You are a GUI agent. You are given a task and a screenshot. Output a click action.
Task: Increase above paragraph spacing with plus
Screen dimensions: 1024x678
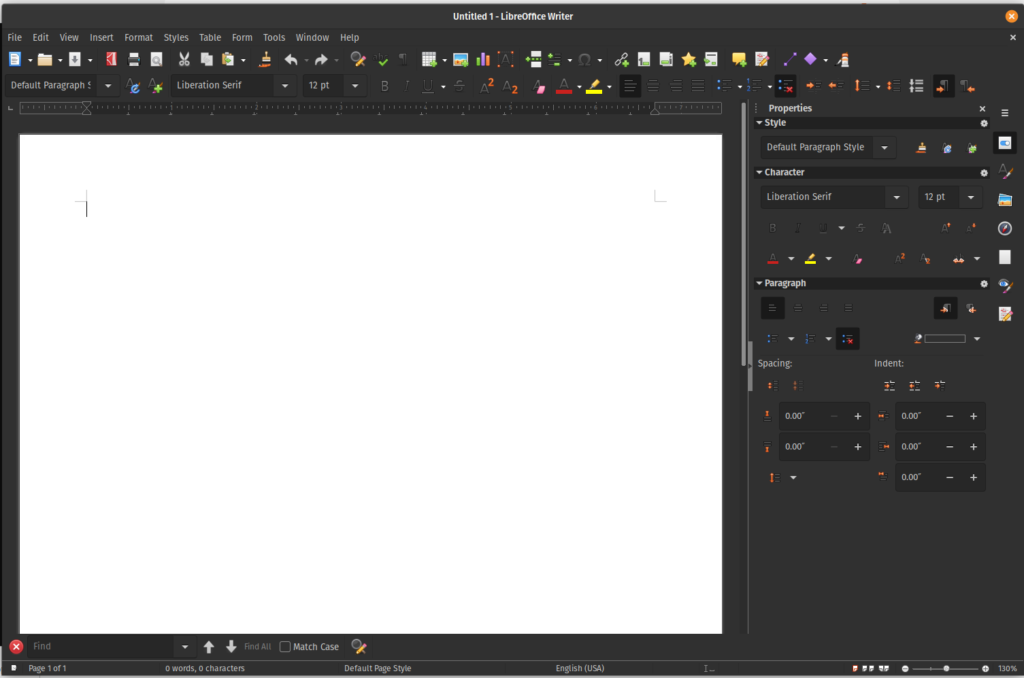(x=857, y=416)
